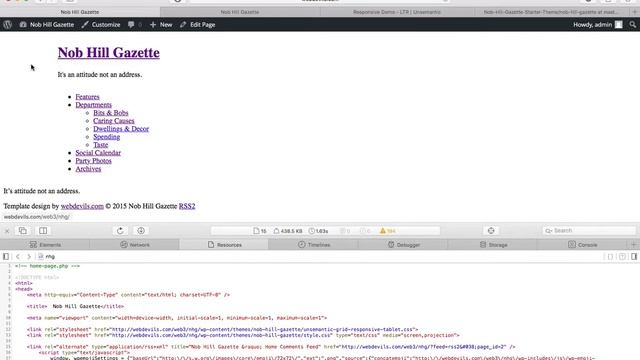
Task: Switch to the Elements inspector tab
Action: click(45, 245)
